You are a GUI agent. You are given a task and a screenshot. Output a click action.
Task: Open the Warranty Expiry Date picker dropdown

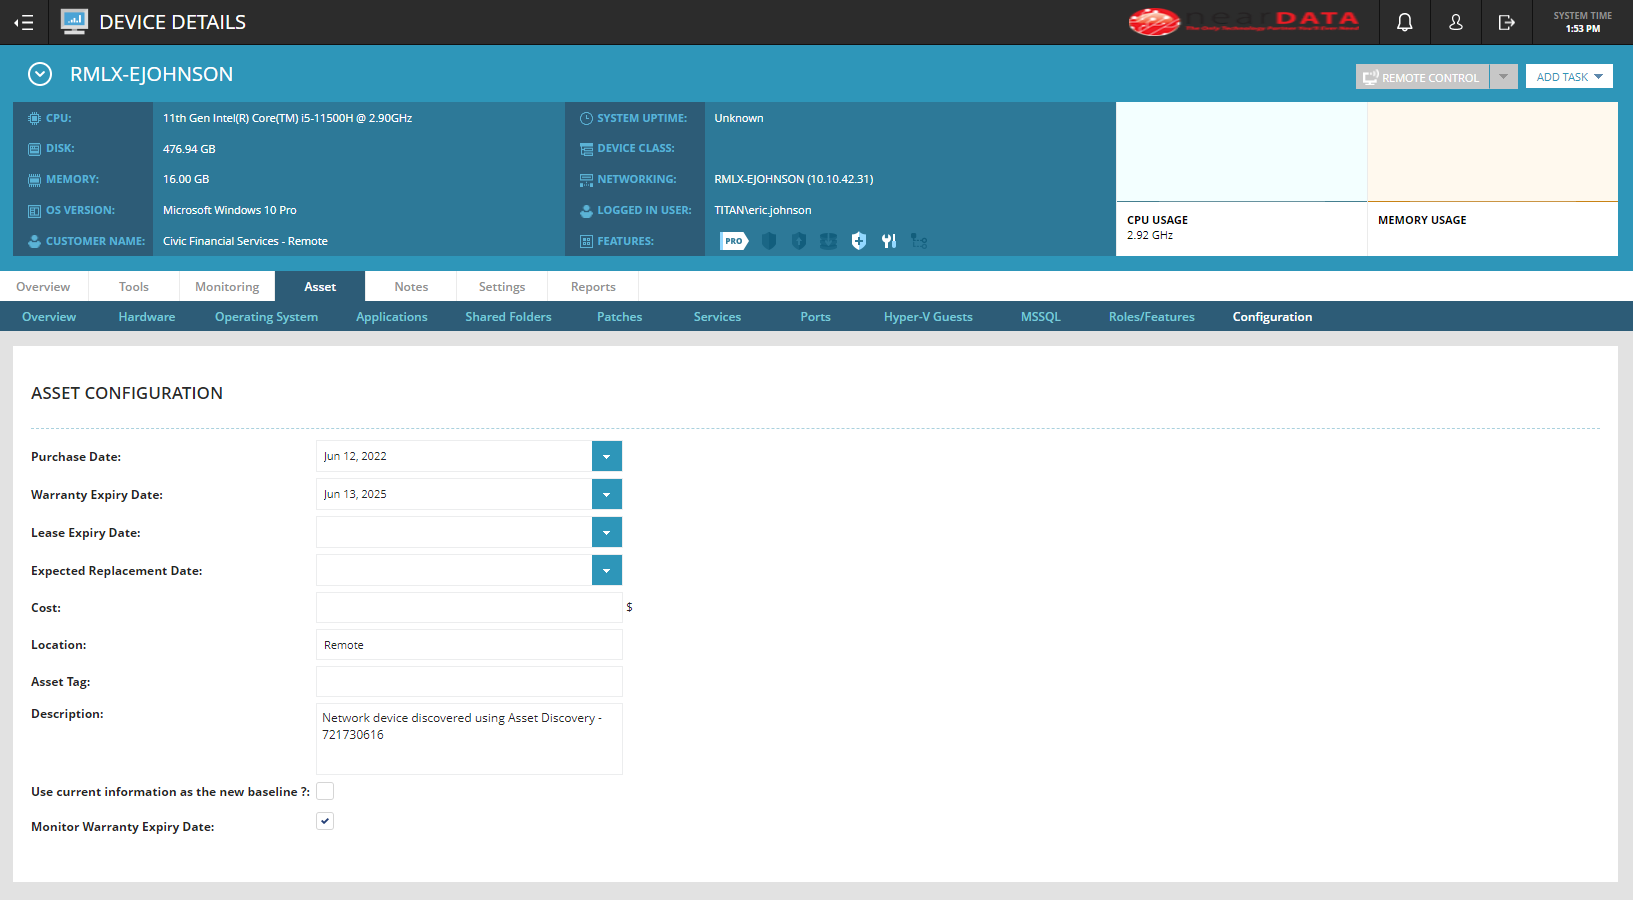pos(606,494)
